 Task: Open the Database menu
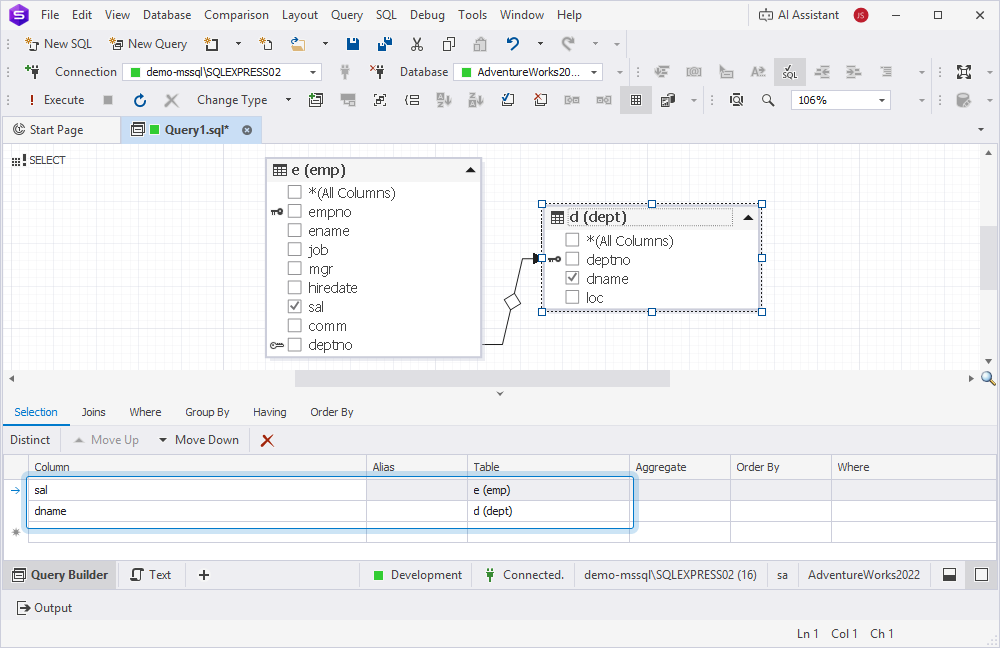[167, 15]
